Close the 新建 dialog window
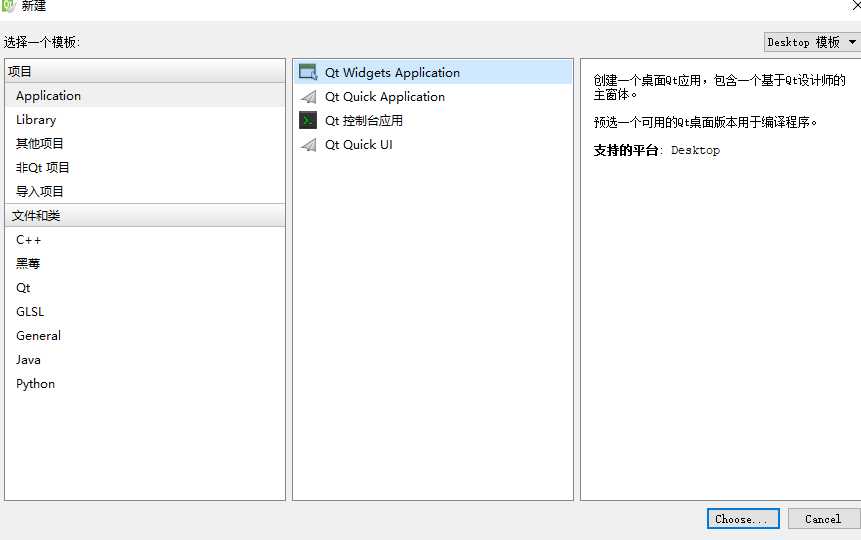This screenshot has width=861, height=540. coord(856,5)
